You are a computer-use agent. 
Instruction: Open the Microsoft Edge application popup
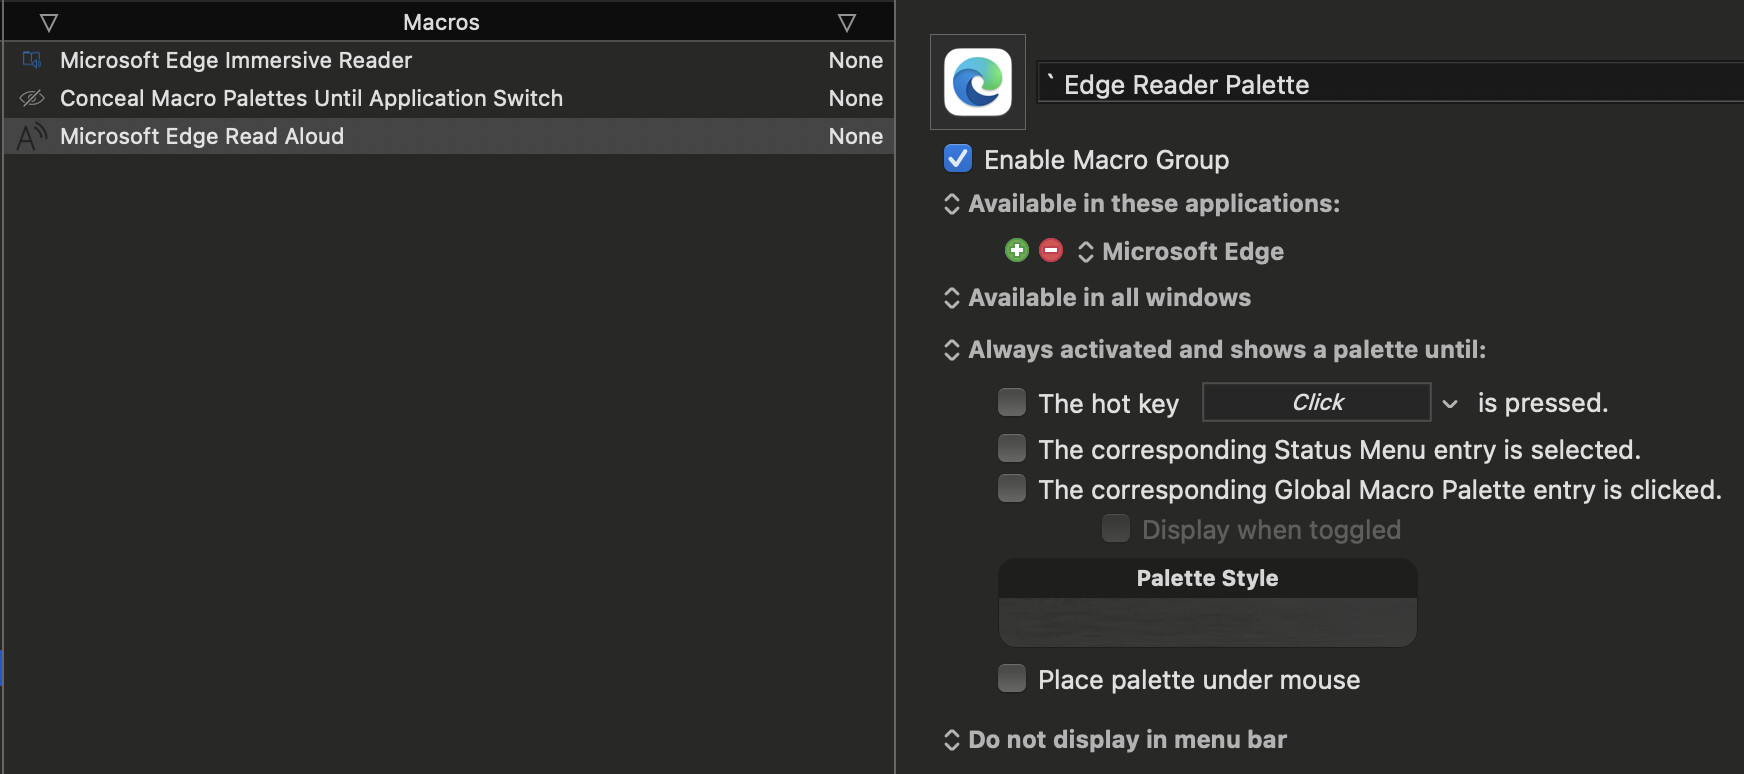(1181, 251)
